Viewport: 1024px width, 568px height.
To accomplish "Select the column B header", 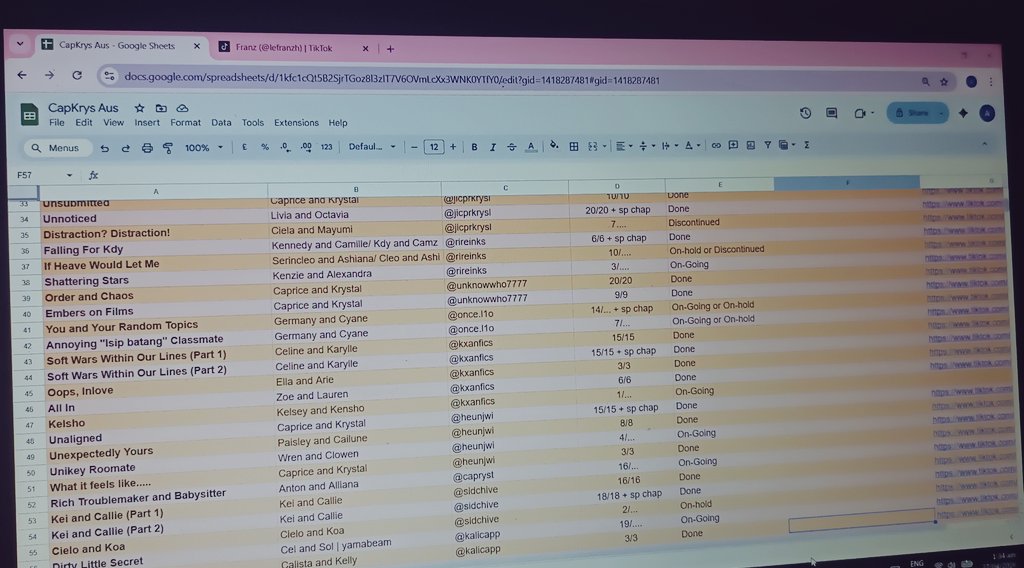I will pyautogui.click(x=355, y=189).
